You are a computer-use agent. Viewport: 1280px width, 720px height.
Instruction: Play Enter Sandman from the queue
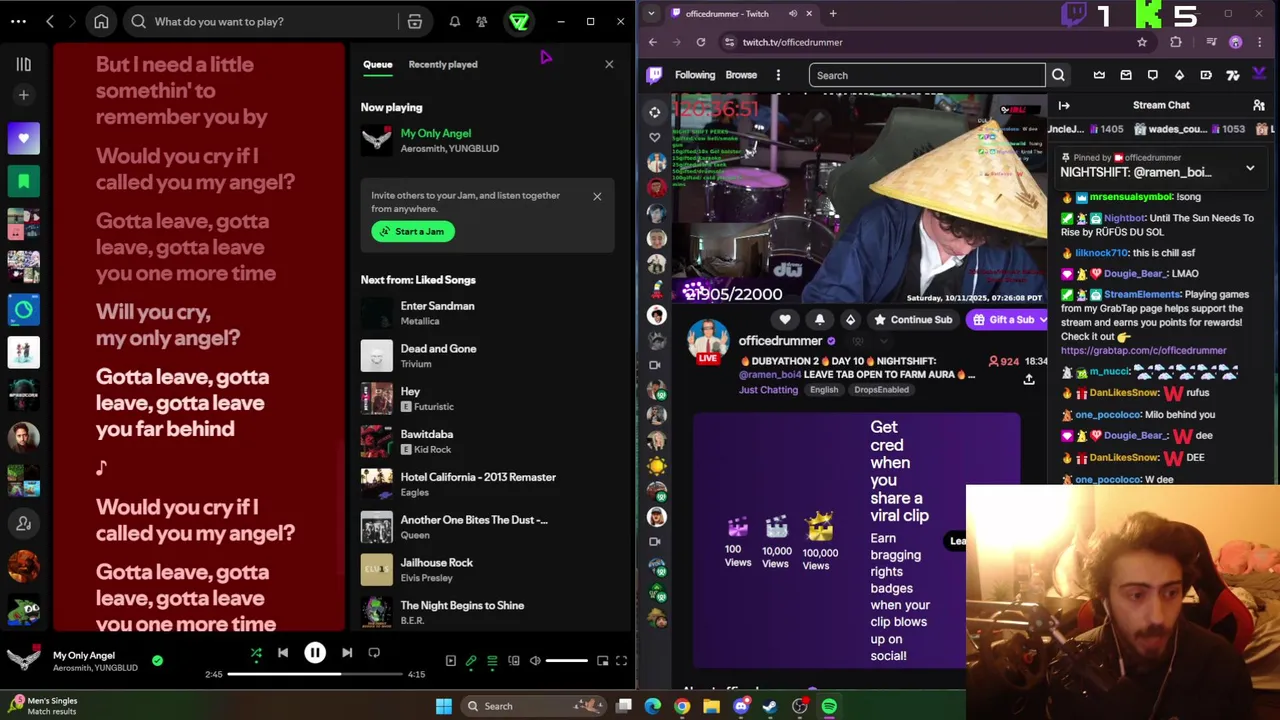click(x=487, y=313)
